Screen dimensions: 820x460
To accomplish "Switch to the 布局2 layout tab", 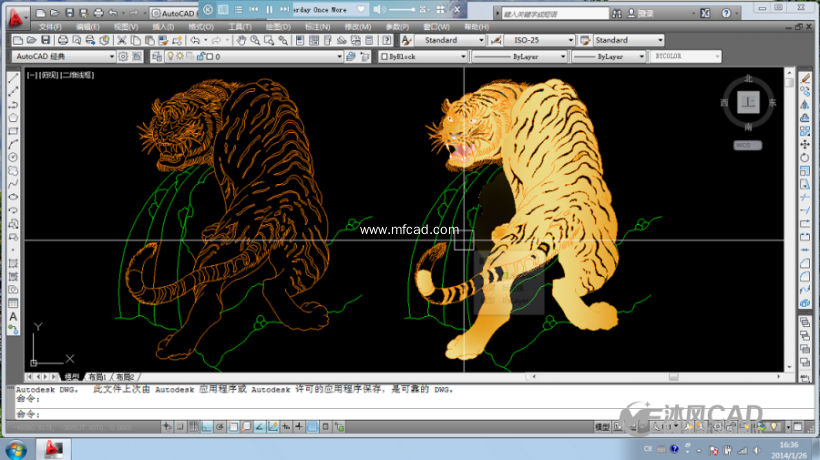I will tap(125, 377).
